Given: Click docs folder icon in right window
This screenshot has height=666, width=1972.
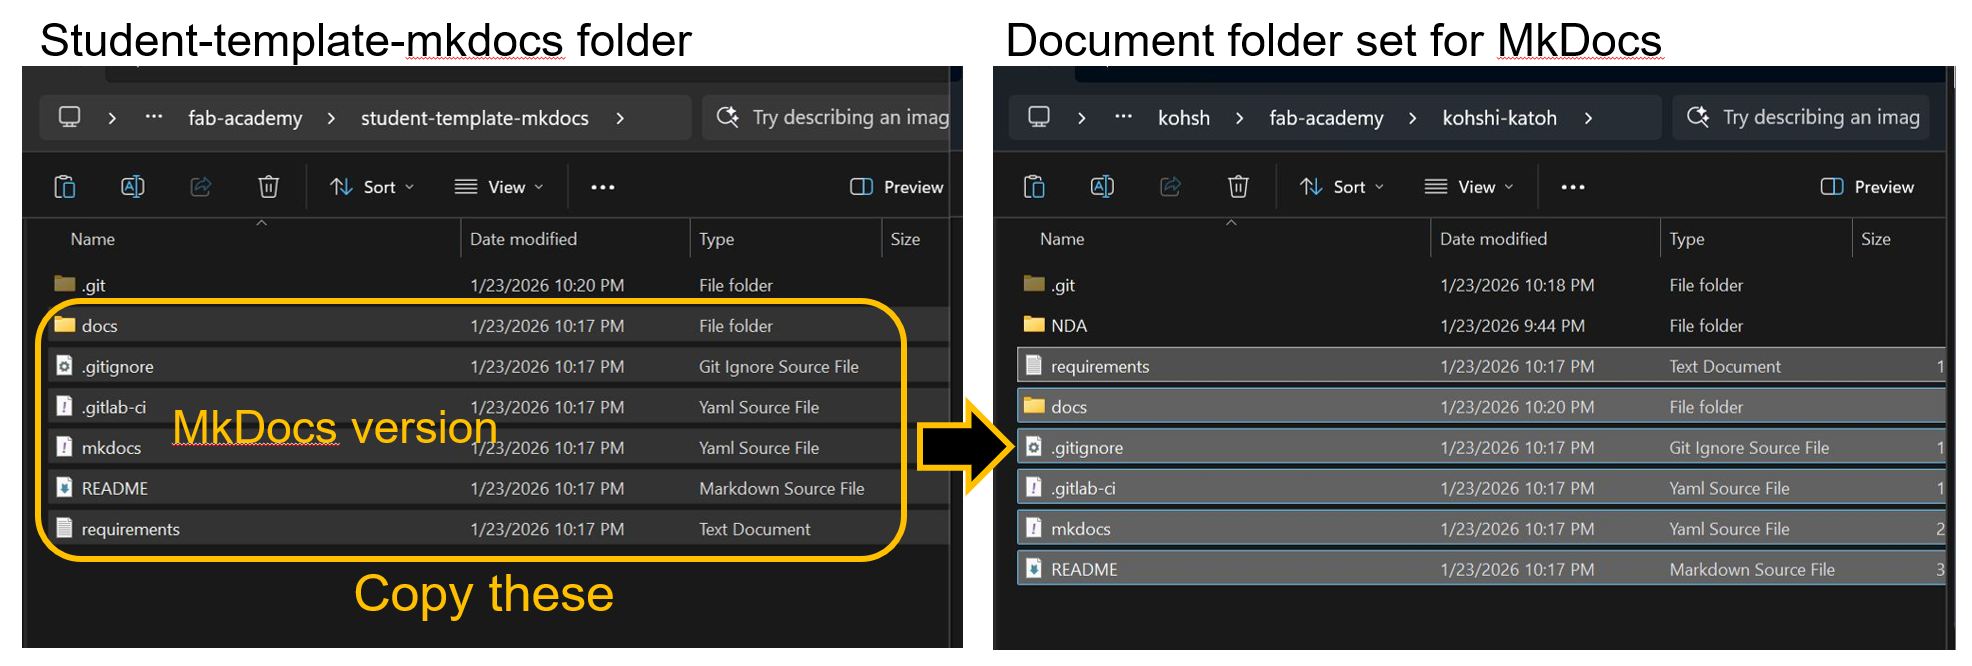Looking at the screenshot, I should pyautogui.click(x=1034, y=406).
